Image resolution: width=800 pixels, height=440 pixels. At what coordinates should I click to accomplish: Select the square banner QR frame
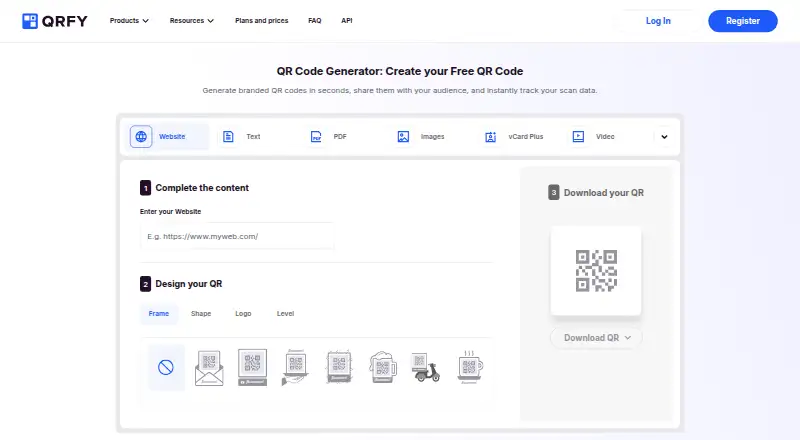point(253,368)
